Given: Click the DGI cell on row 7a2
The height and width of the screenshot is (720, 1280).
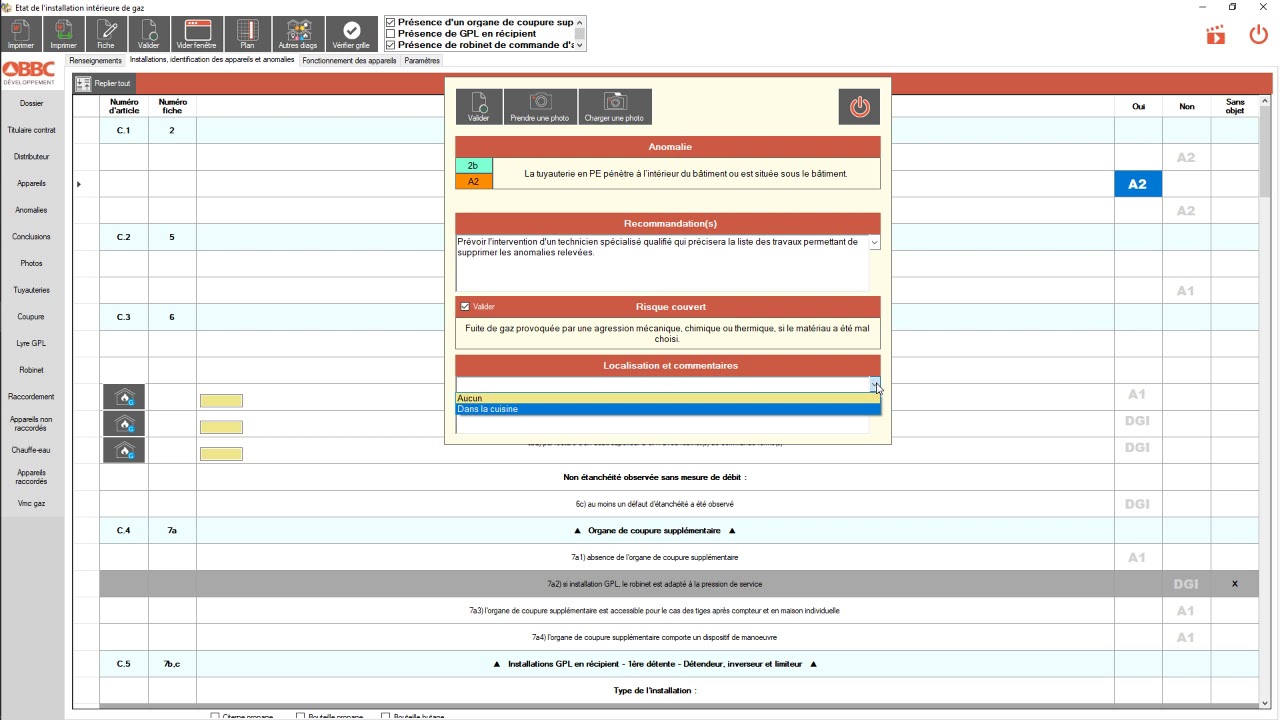Looking at the screenshot, I should pyautogui.click(x=1185, y=584).
